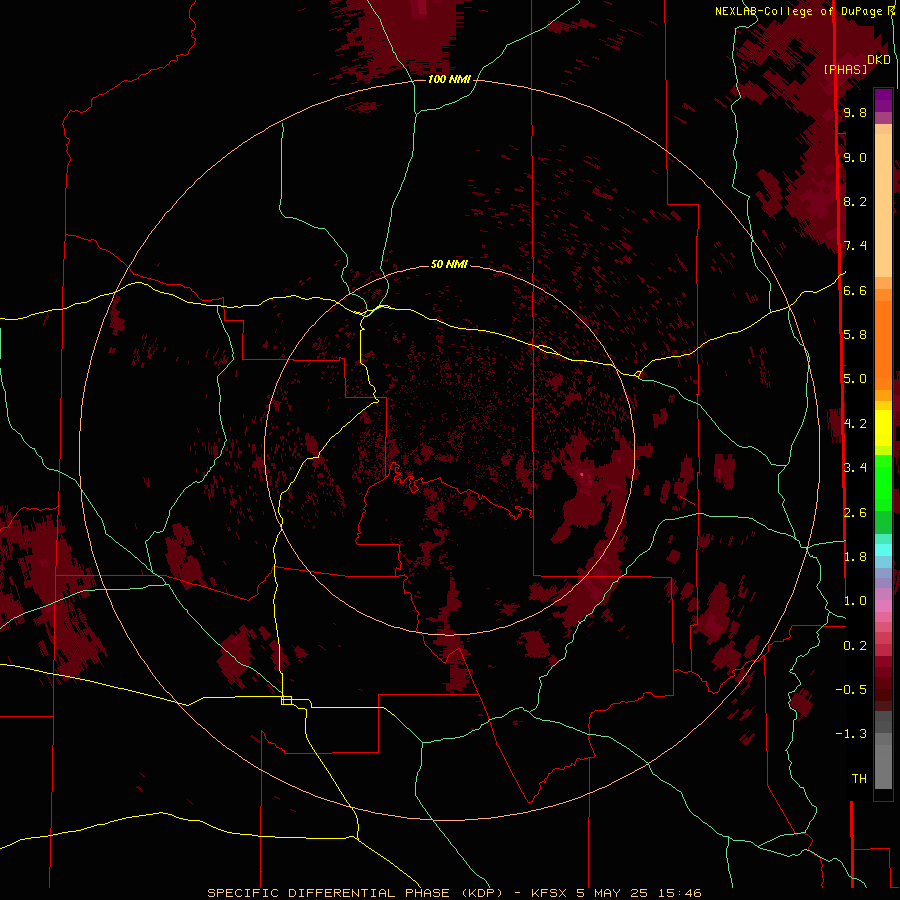Pick the peach segment of the color bar

click(883, 204)
